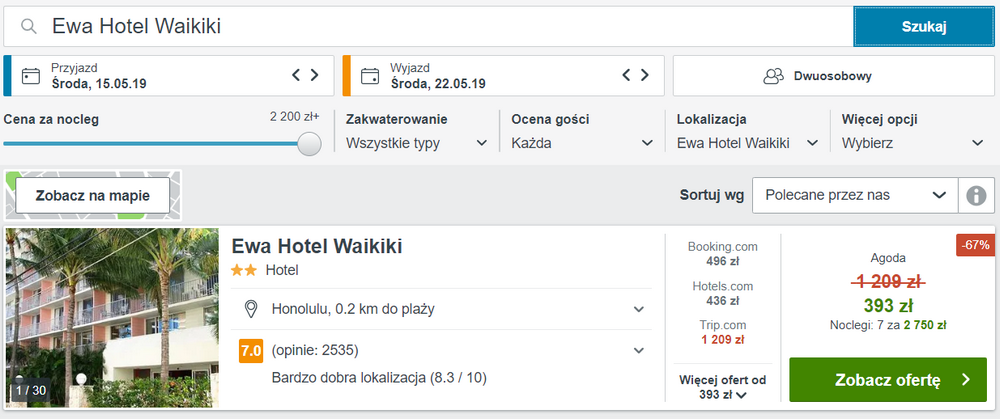Viewport: 1000px width, 419px height.
Task: Open Zakwaterowanie Wszystkie typy dropdown
Action: (x=416, y=143)
